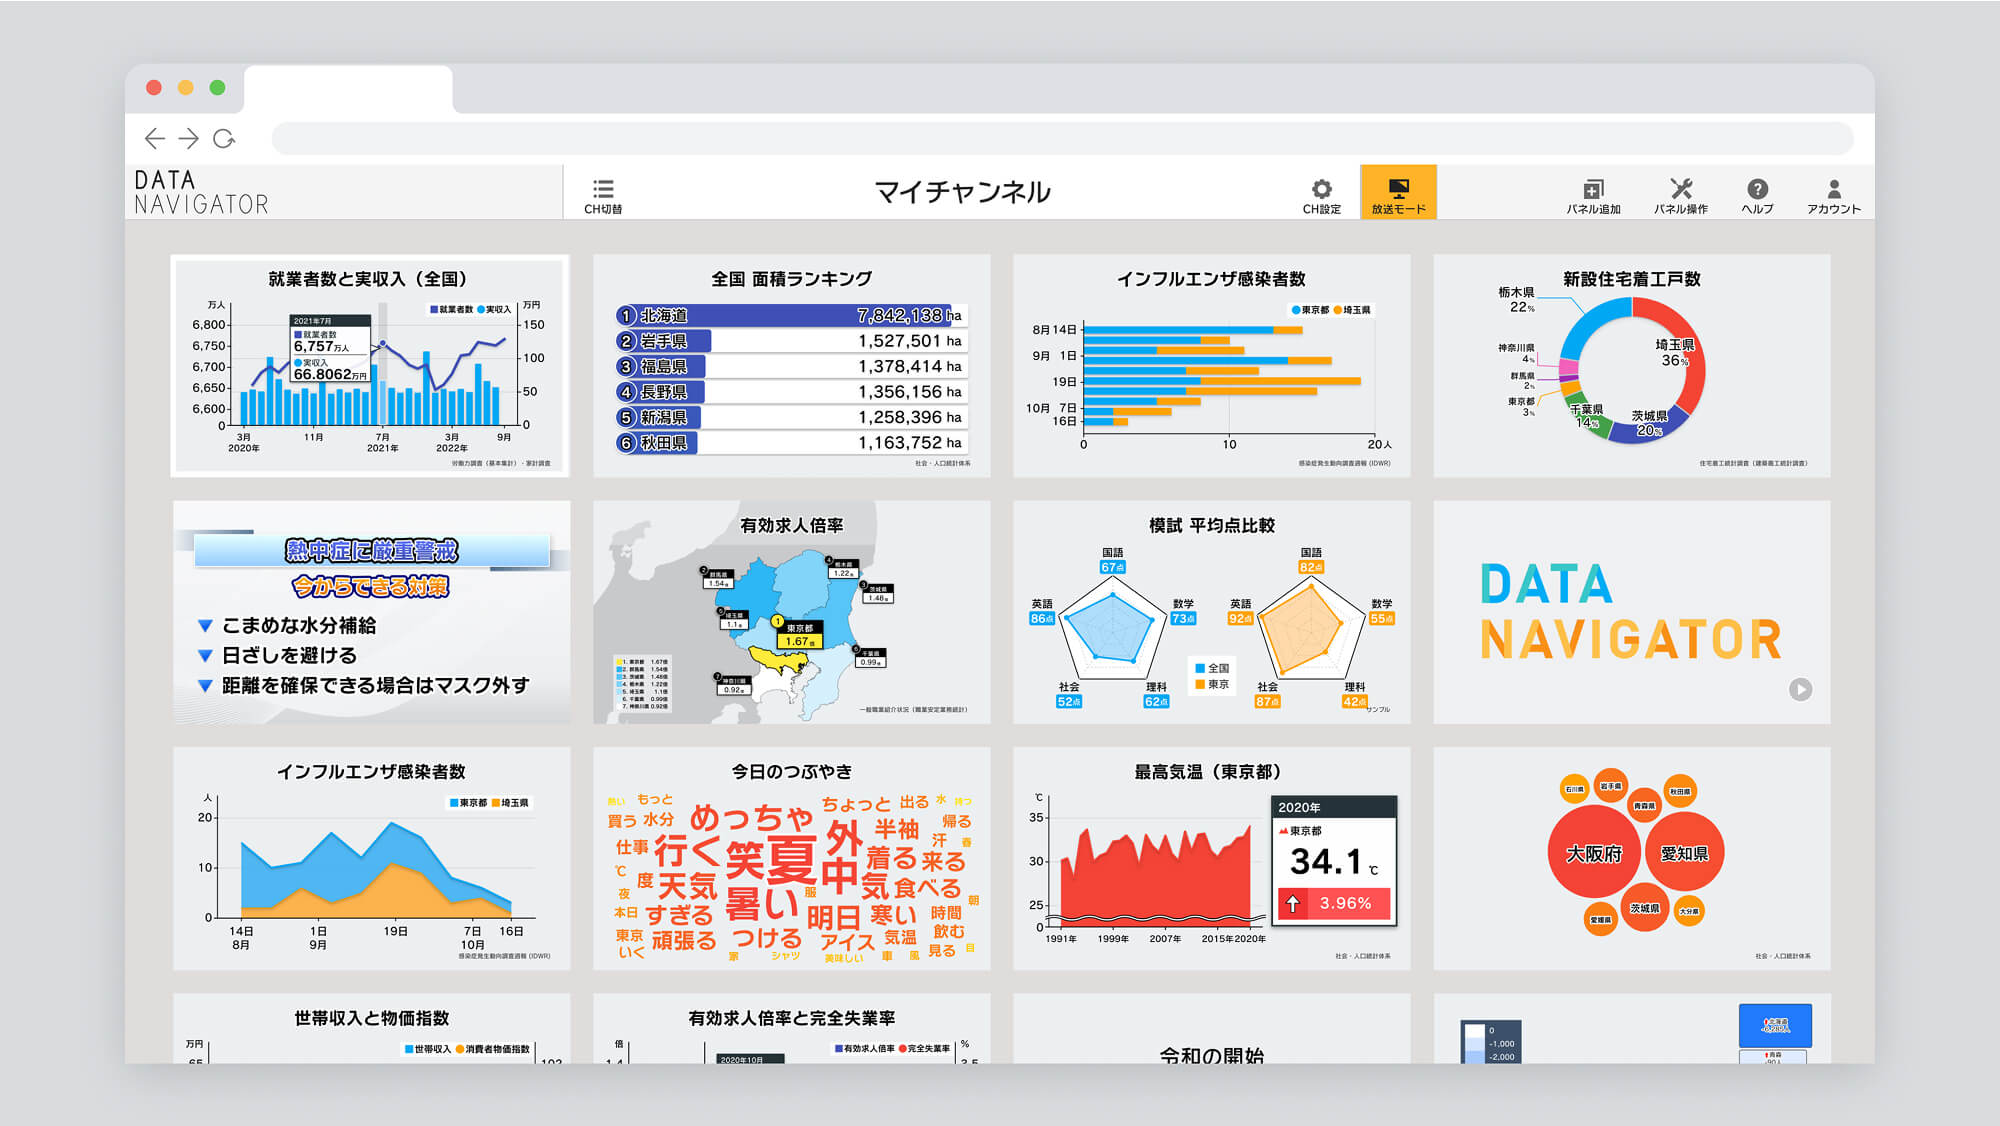2000x1126 pixels.
Task: Click the macOS yellow minimize window button
Action: [185, 88]
